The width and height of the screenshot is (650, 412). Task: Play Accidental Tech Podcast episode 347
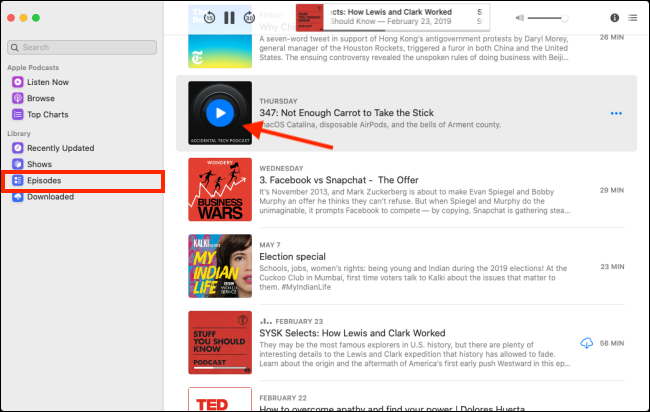pos(220,113)
